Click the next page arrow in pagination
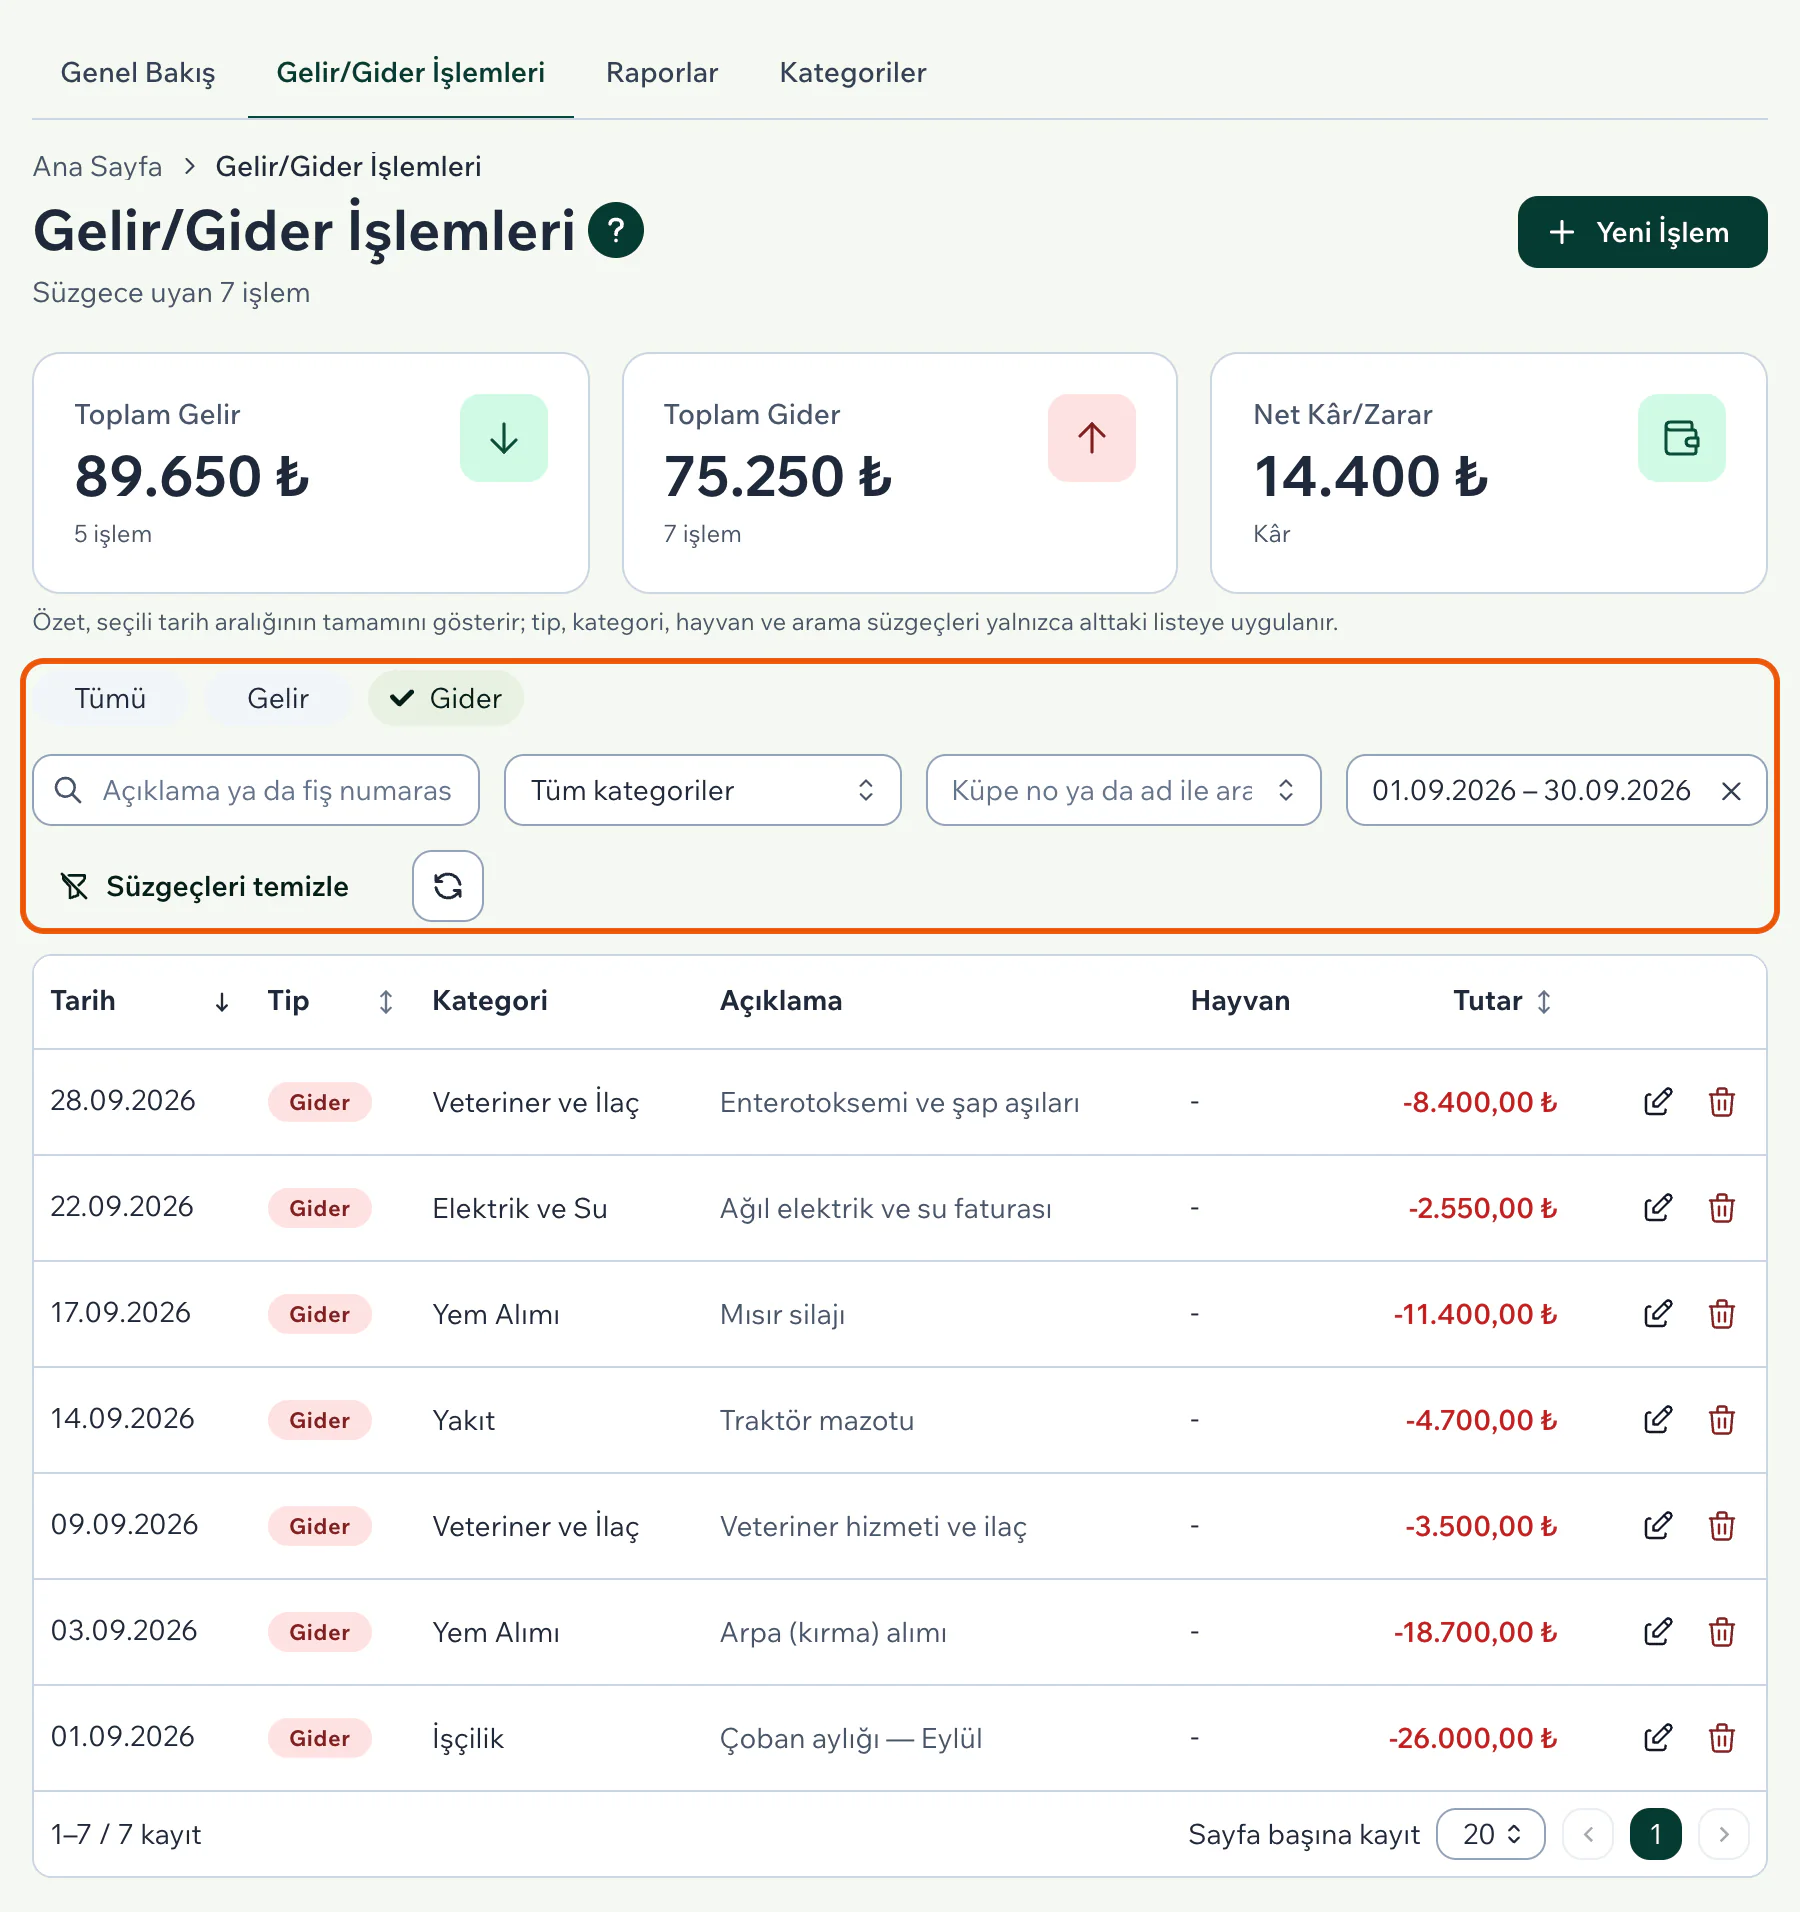Screen dimensions: 1800x1912 coord(1723,1834)
